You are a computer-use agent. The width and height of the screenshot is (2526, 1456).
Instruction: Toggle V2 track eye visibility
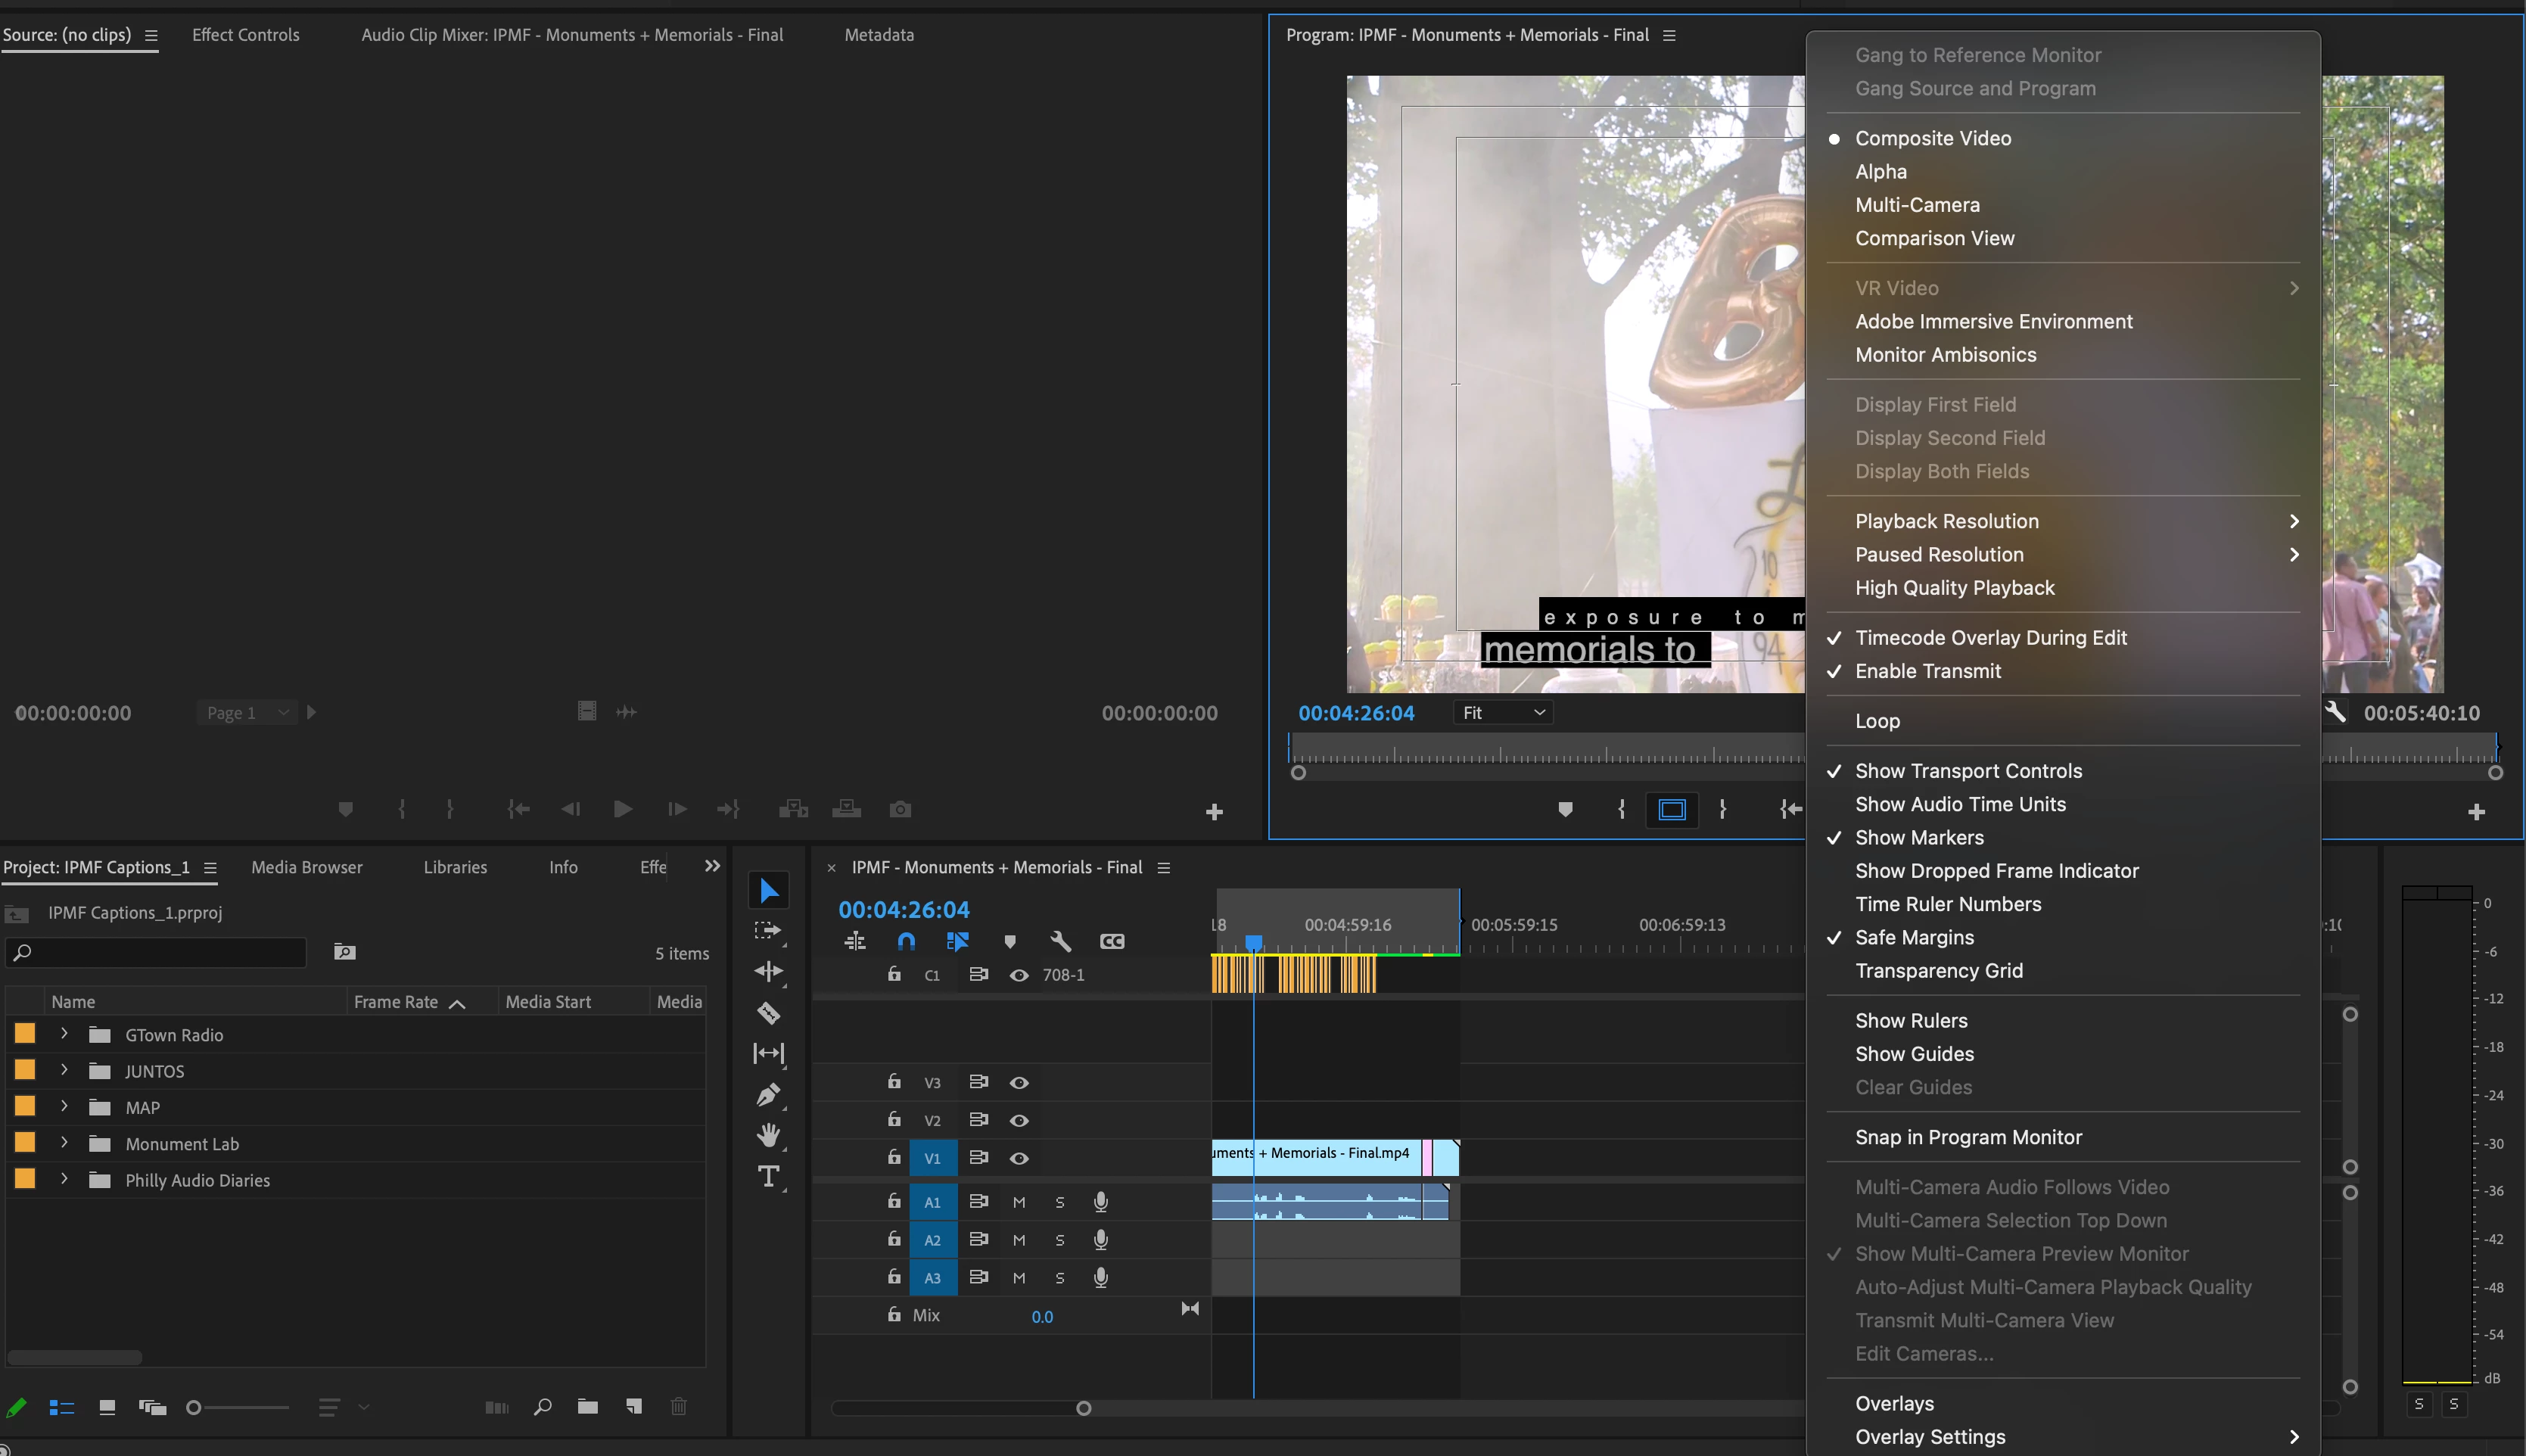[1019, 1120]
